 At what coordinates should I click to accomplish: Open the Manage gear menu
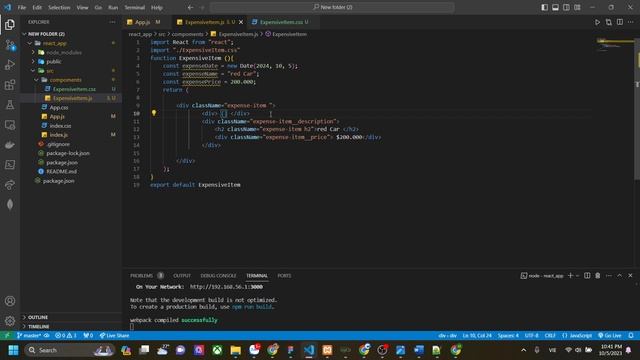[10, 321]
